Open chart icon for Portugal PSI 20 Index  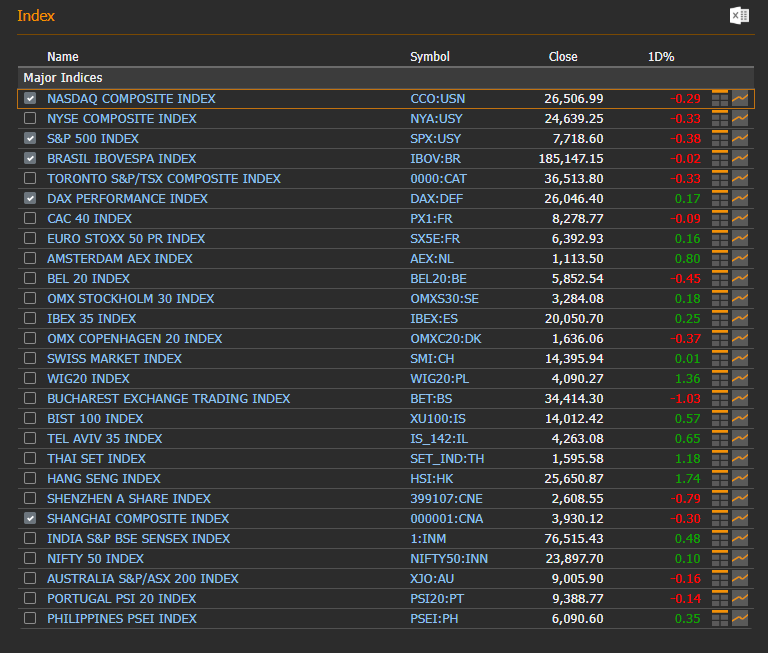tap(740, 599)
